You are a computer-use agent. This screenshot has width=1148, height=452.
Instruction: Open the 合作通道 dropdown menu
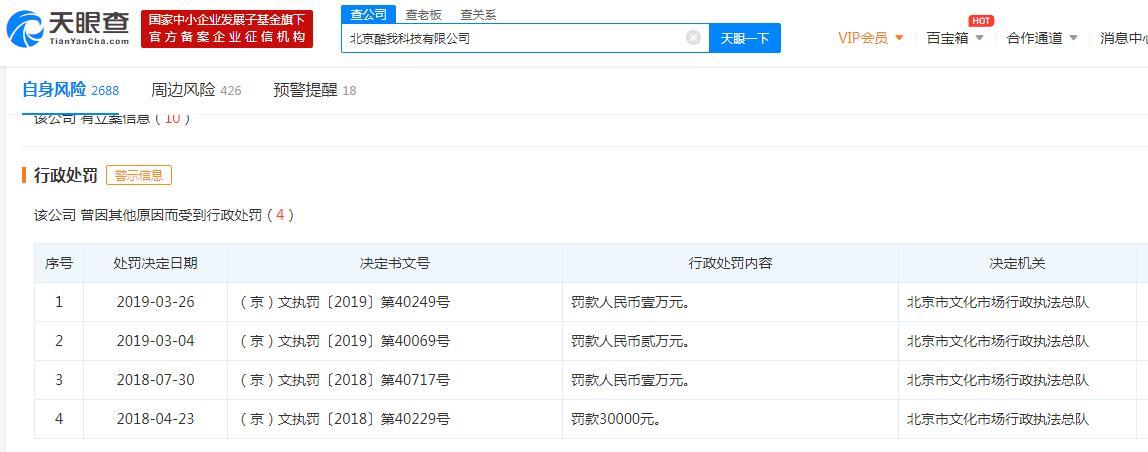pyautogui.click(x=1042, y=38)
